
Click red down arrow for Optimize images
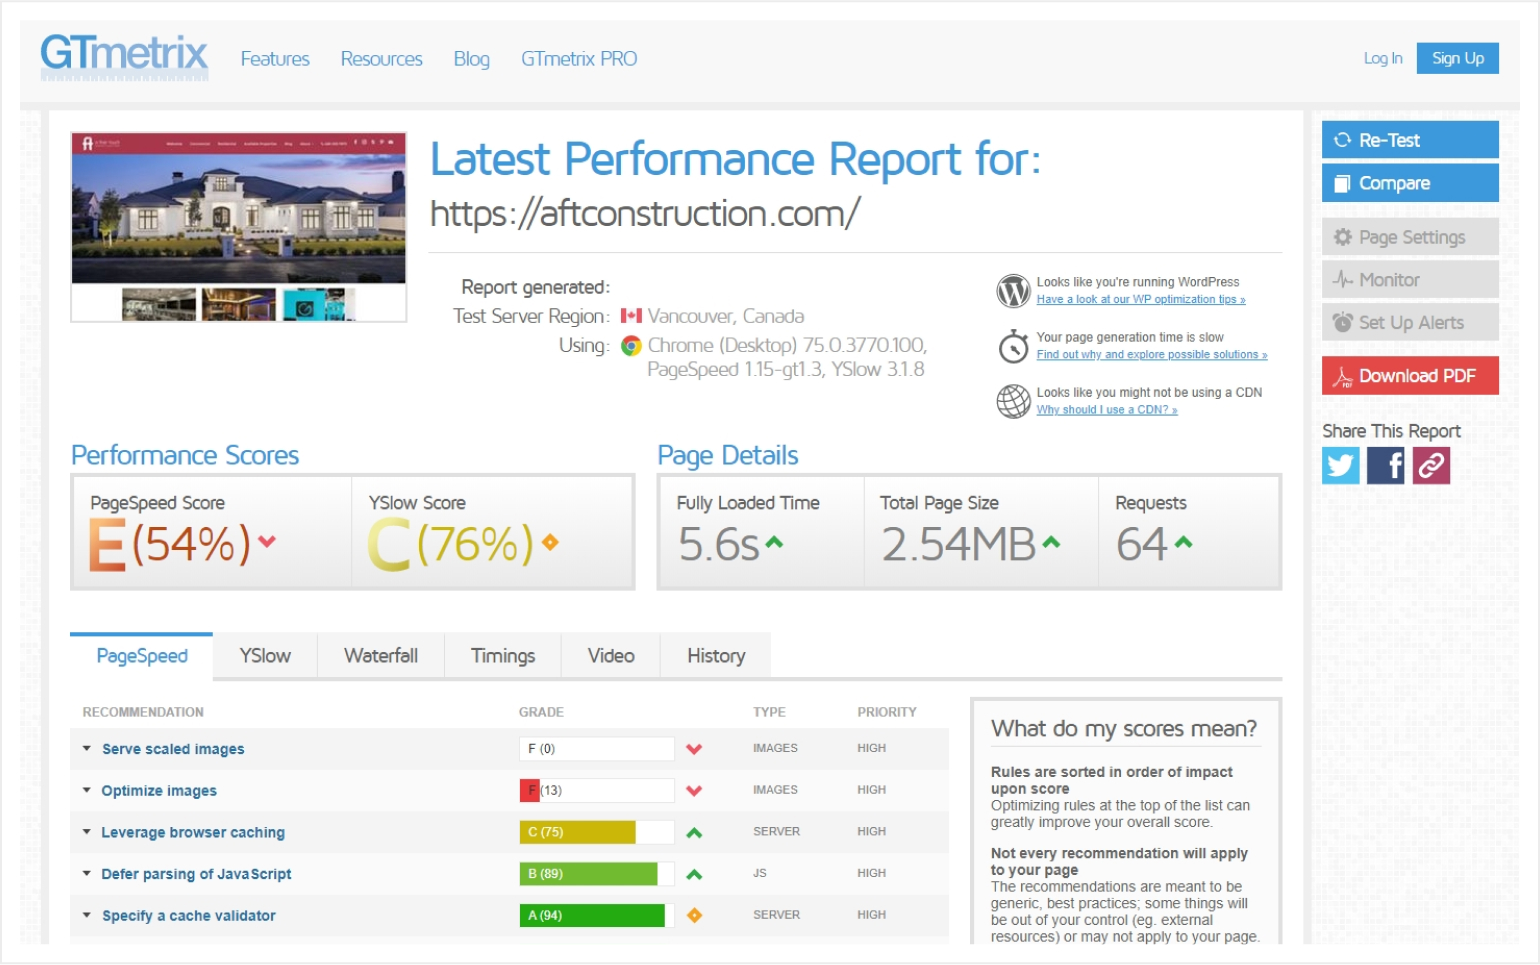pos(694,791)
